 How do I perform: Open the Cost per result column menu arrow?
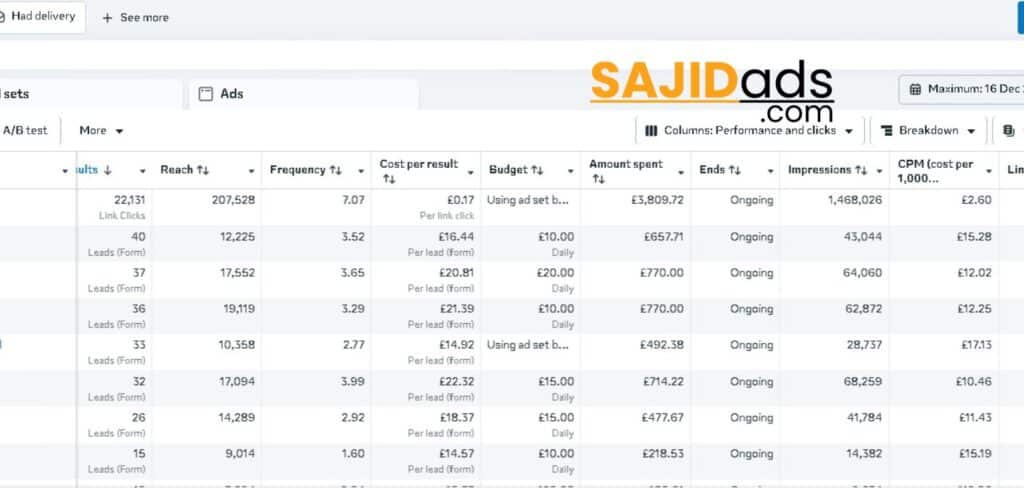(x=470, y=171)
